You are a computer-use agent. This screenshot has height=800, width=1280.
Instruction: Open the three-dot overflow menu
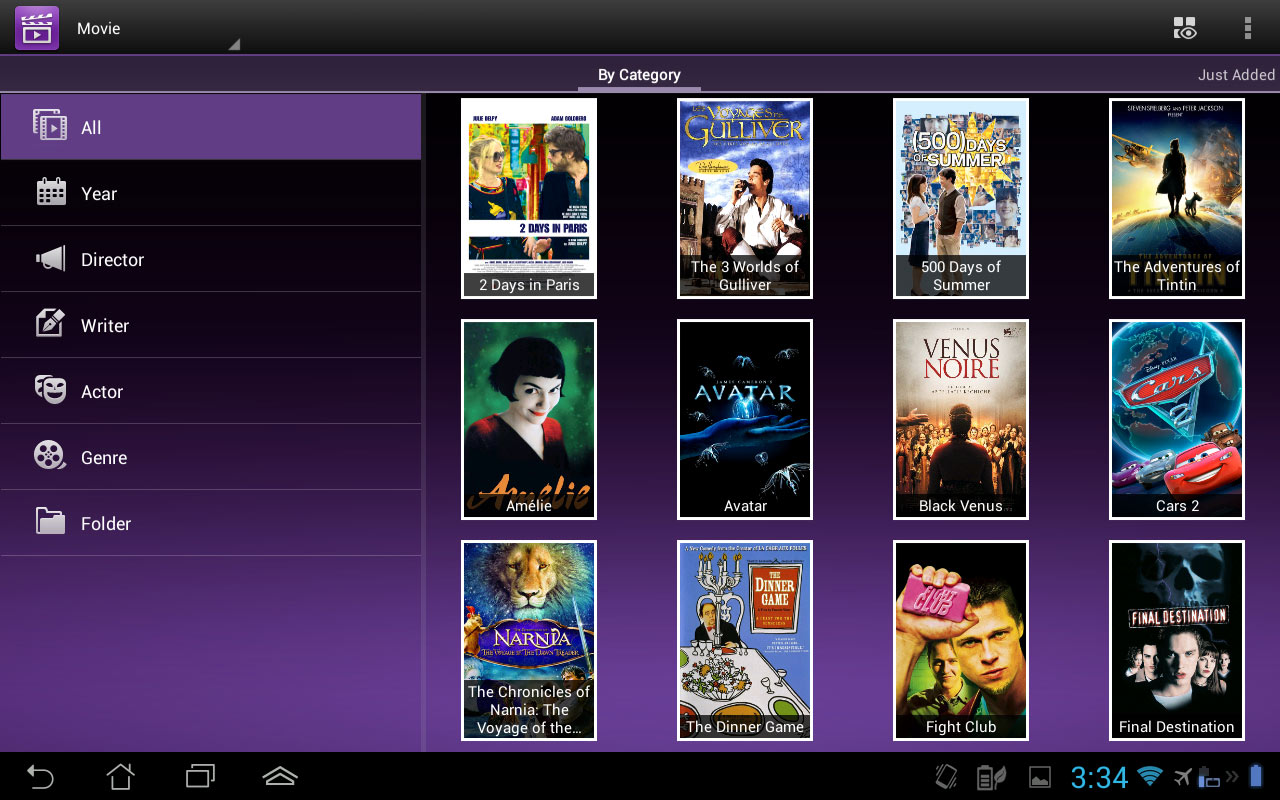coord(1247,28)
